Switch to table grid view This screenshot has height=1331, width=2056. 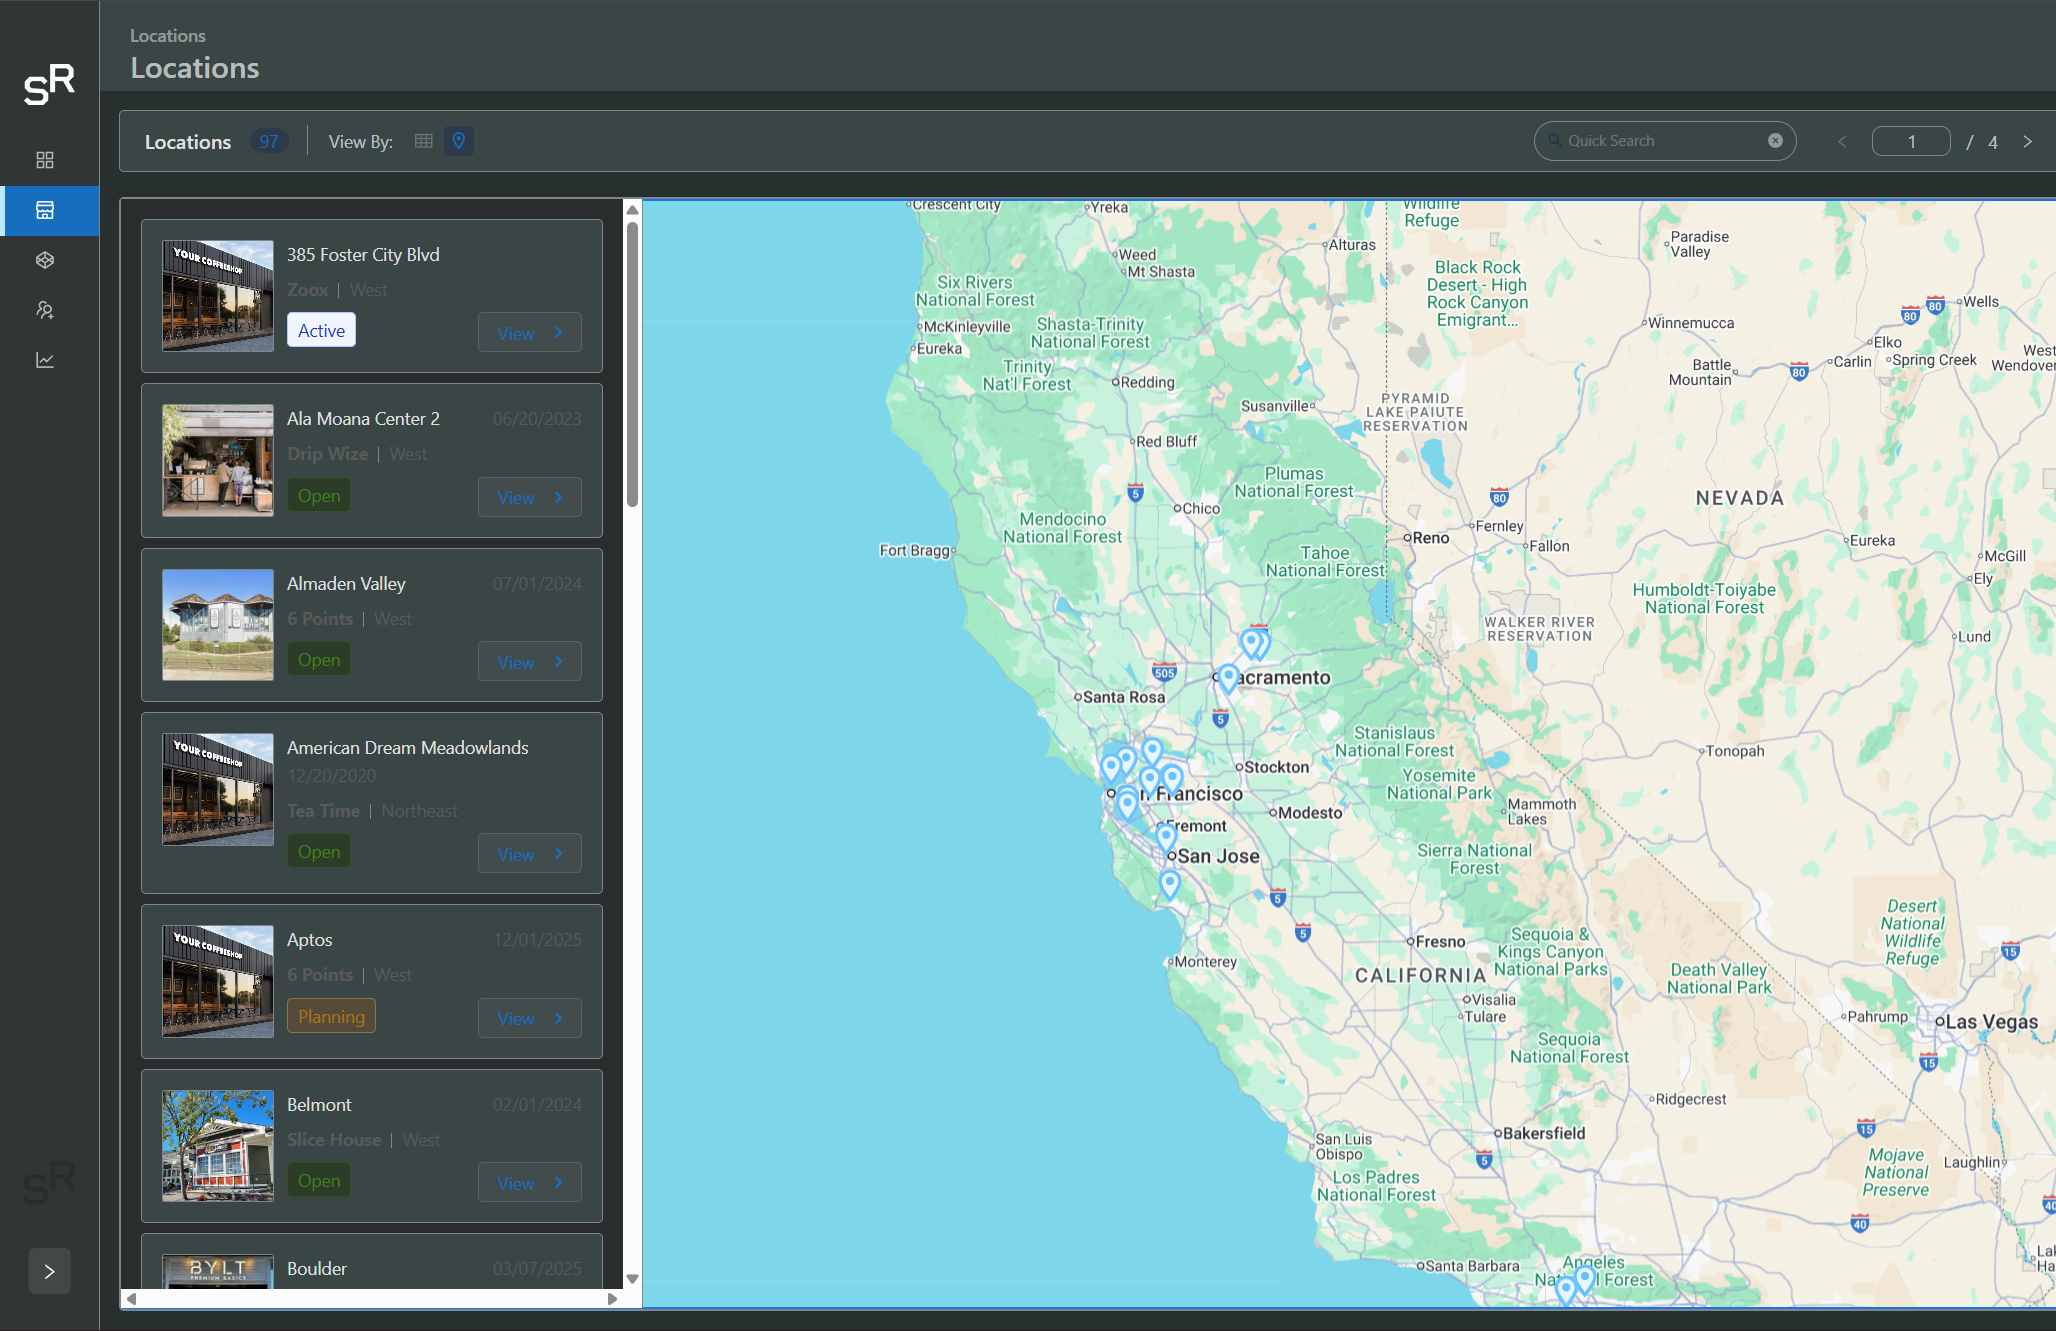coord(424,141)
